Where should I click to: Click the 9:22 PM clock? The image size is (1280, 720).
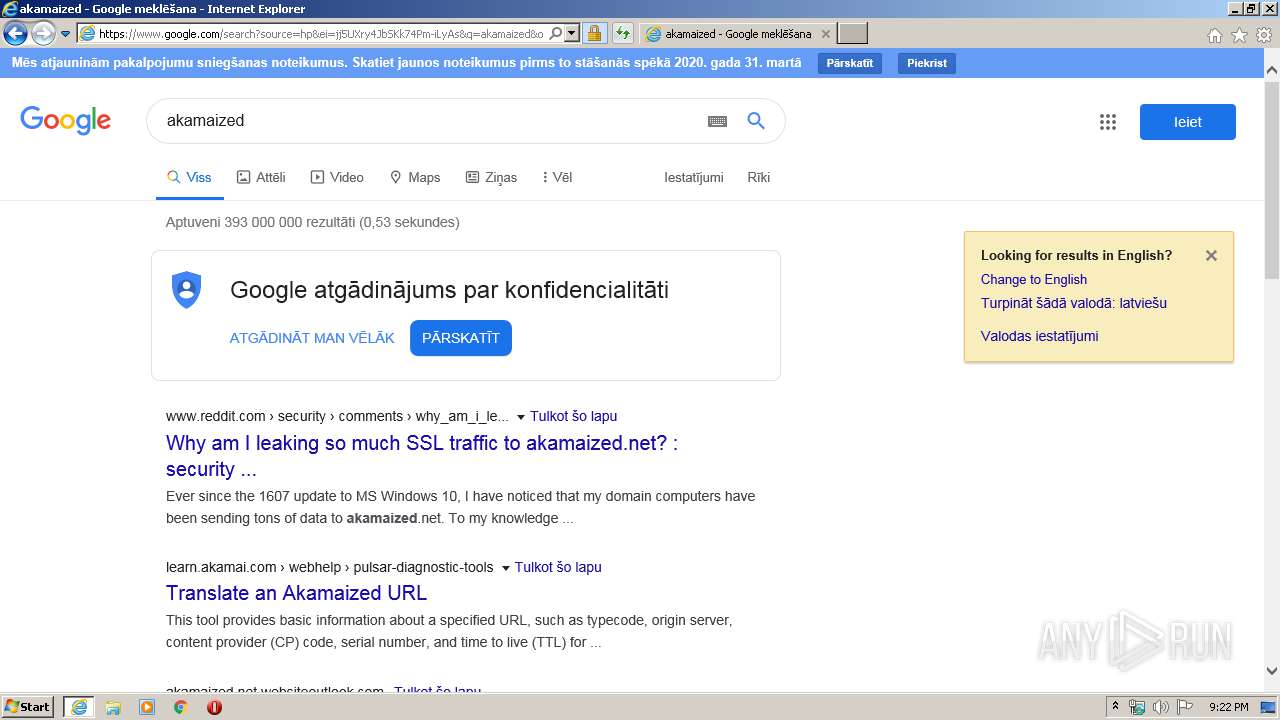[1229, 707]
